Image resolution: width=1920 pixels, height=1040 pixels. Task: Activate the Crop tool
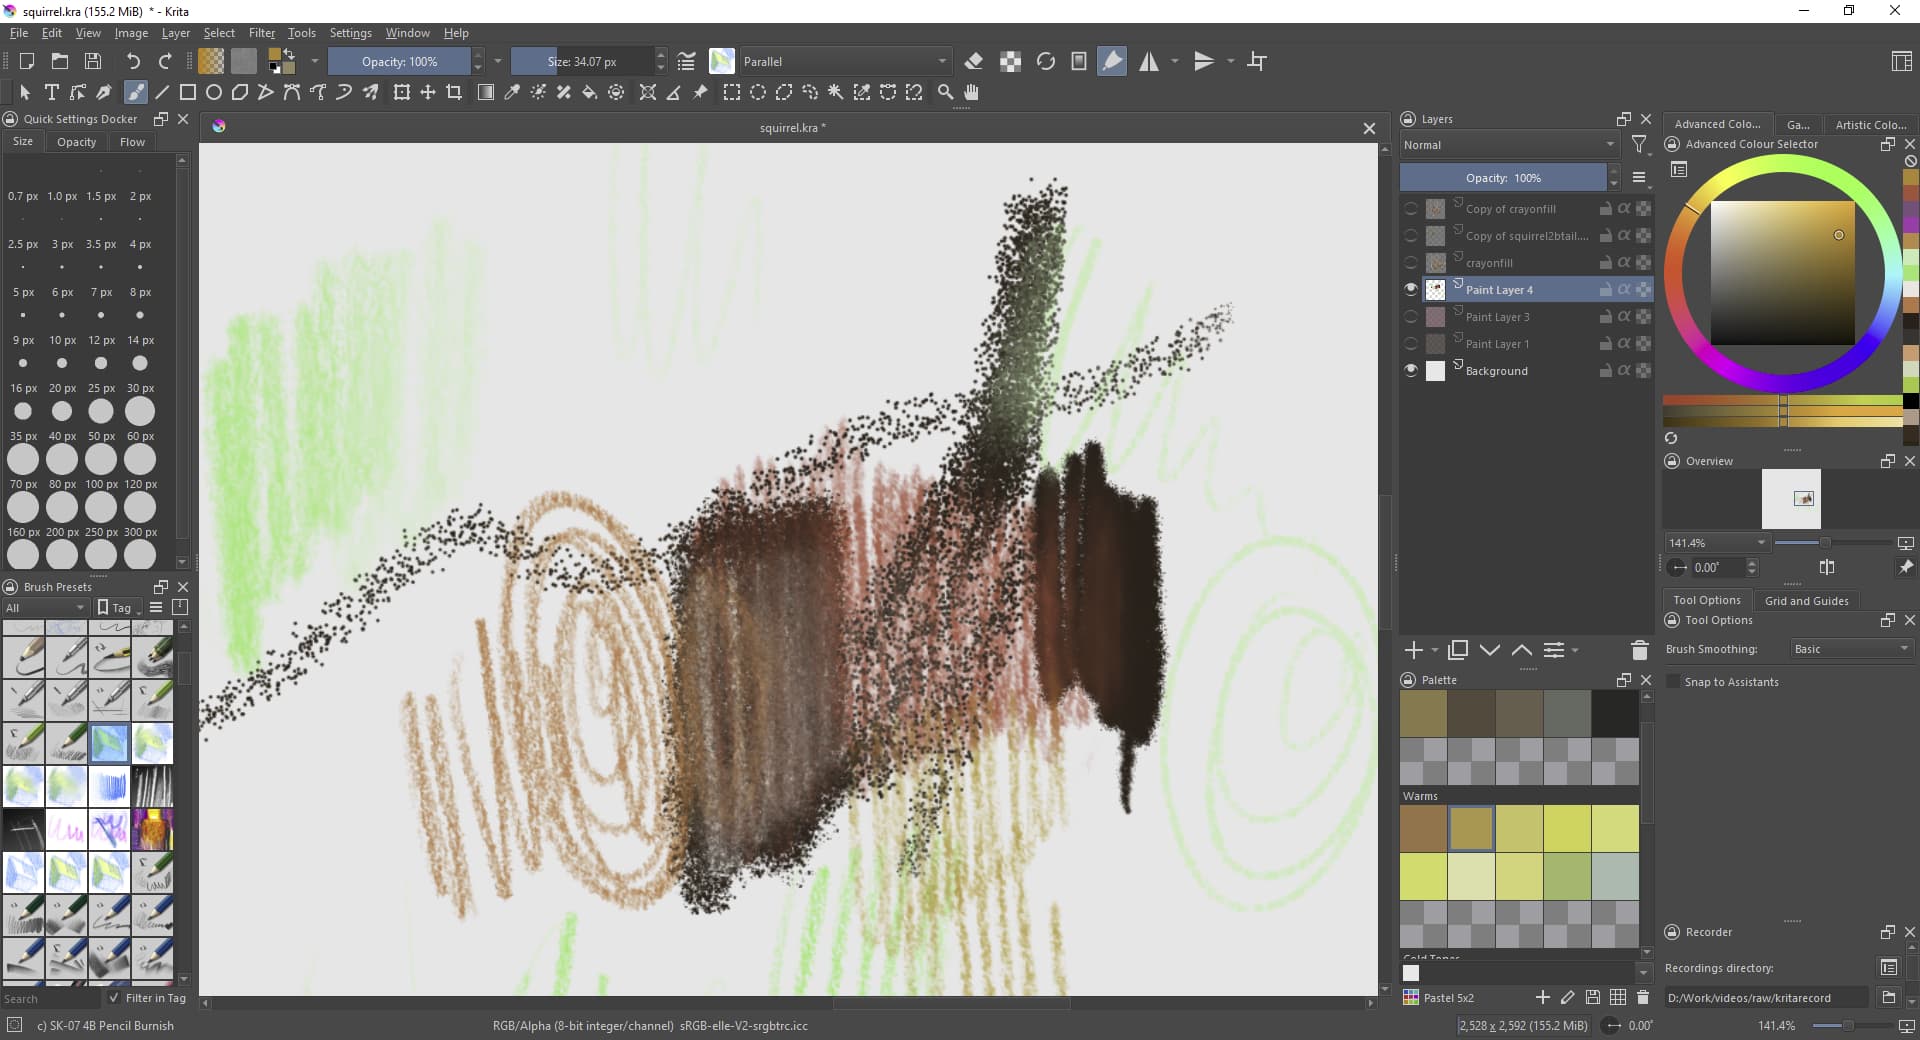pos(454,92)
